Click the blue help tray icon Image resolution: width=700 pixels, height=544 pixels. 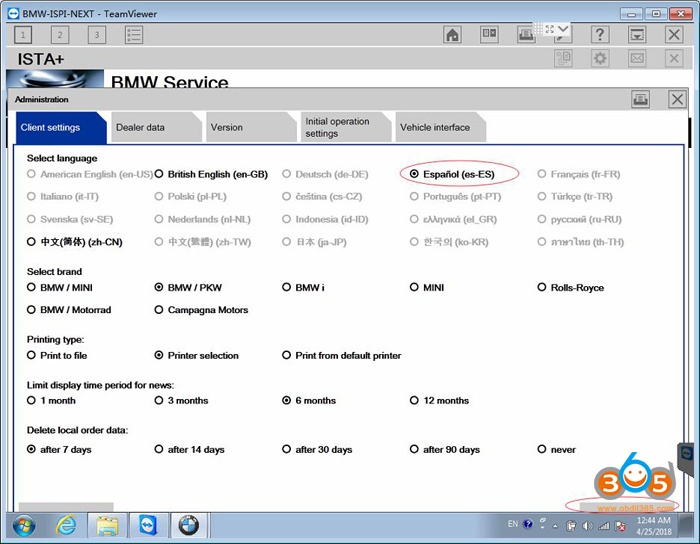pyautogui.click(x=528, y=524)
